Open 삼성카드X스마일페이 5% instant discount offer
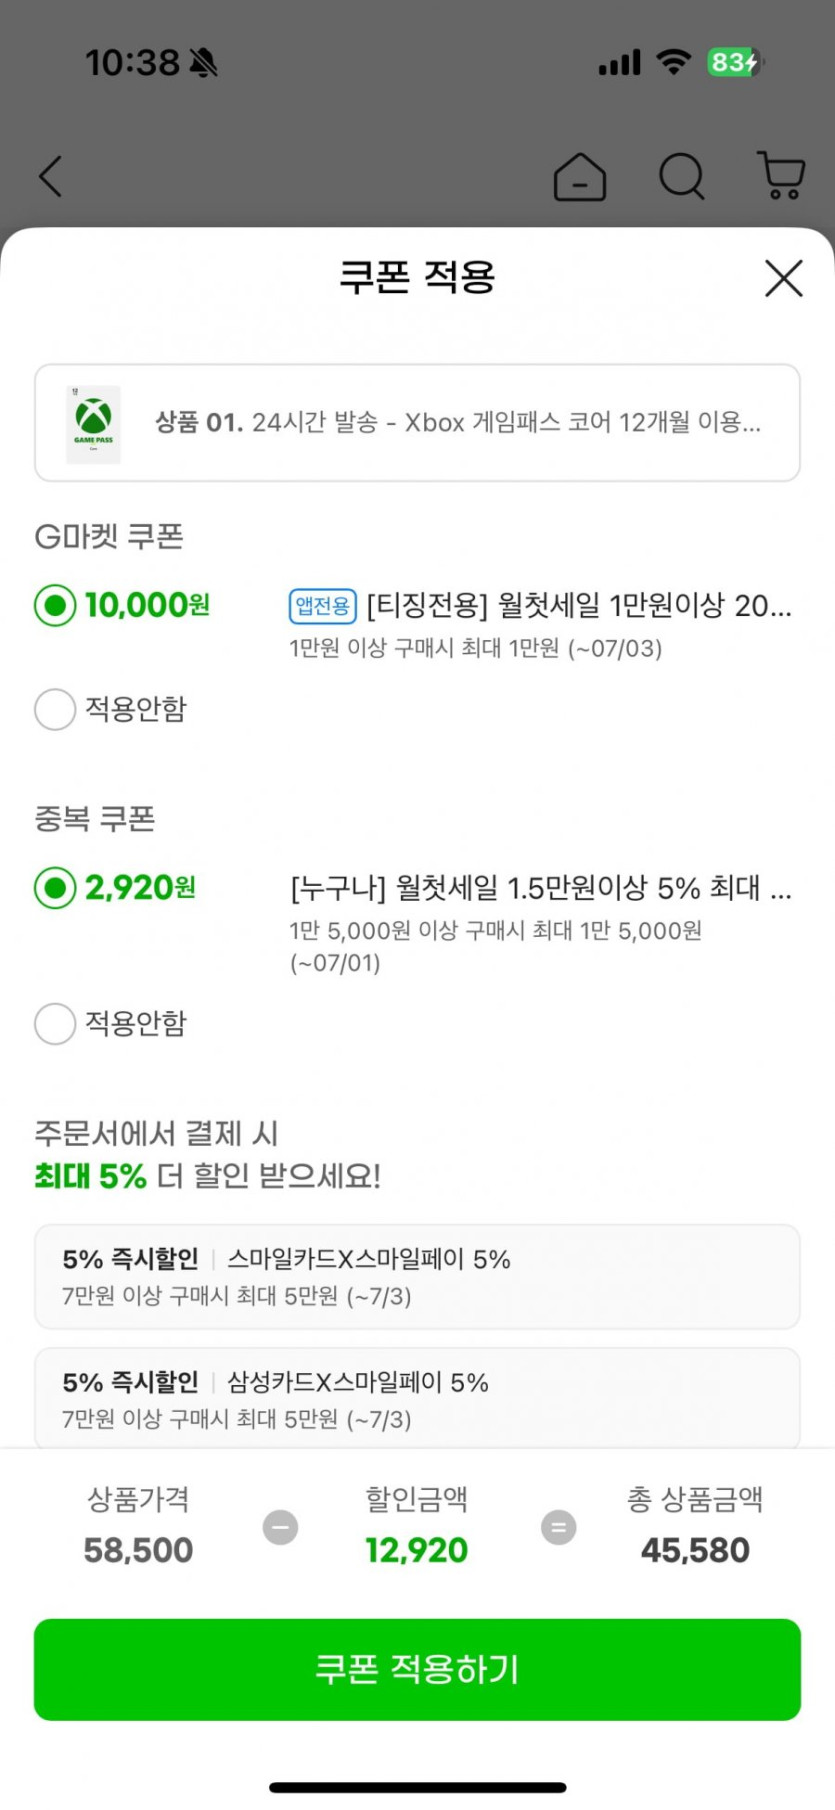 (x=417, y=1399)
